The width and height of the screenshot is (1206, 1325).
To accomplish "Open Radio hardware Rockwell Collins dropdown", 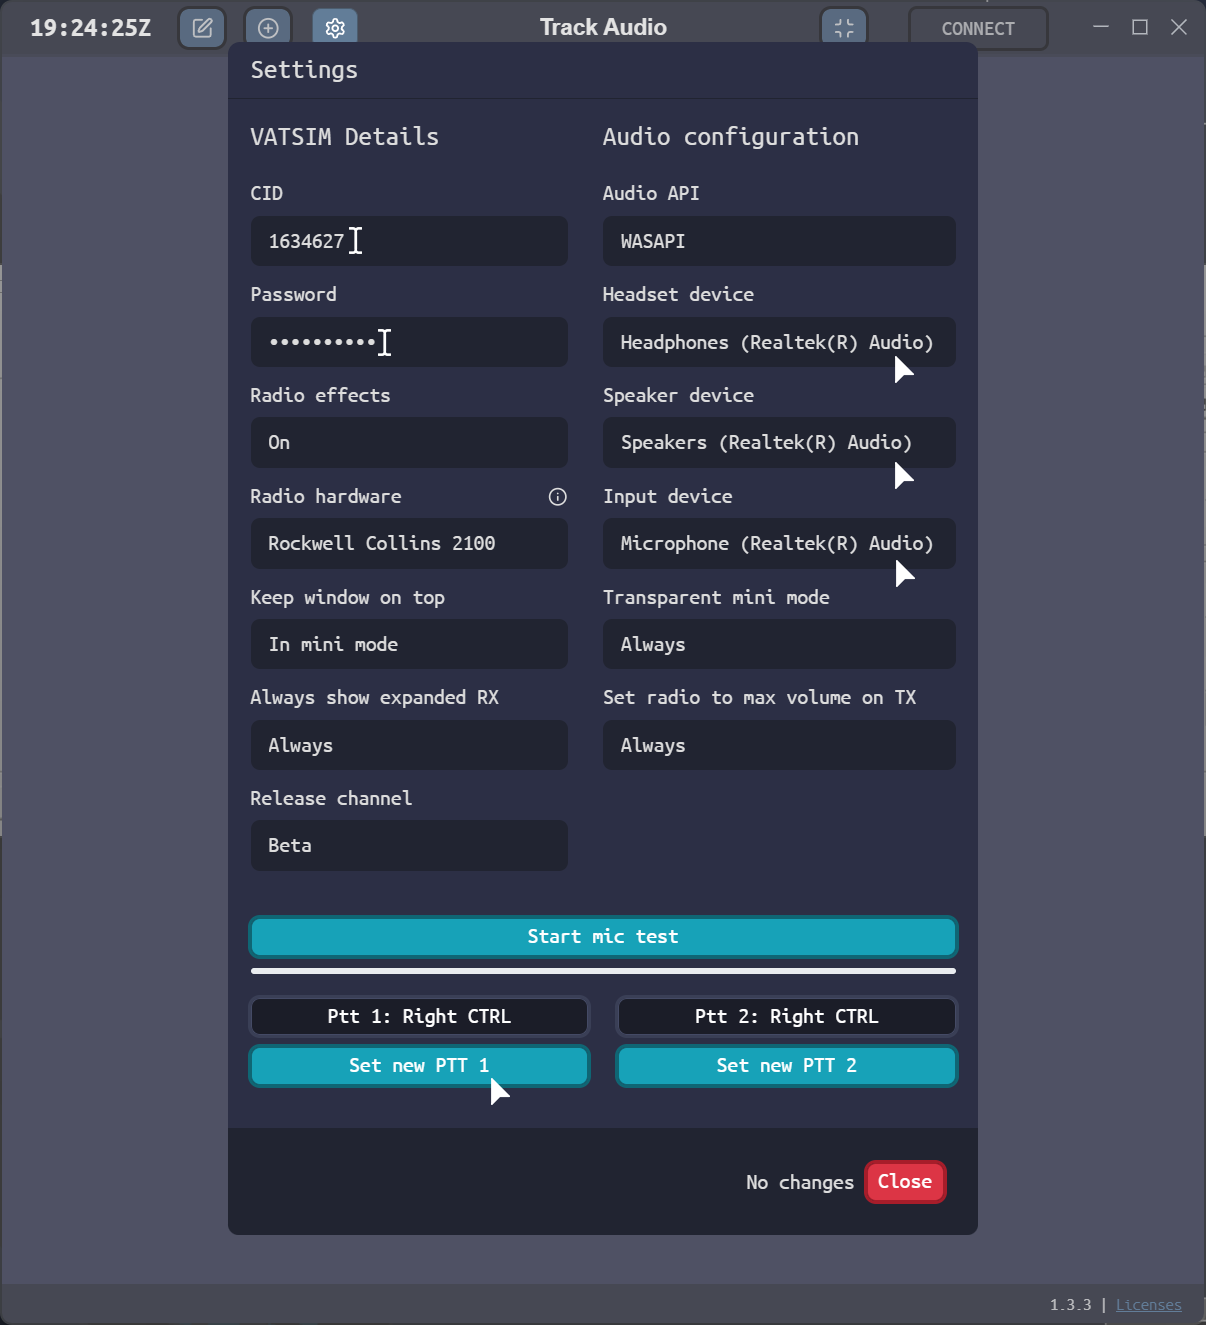I will (408, 544).
